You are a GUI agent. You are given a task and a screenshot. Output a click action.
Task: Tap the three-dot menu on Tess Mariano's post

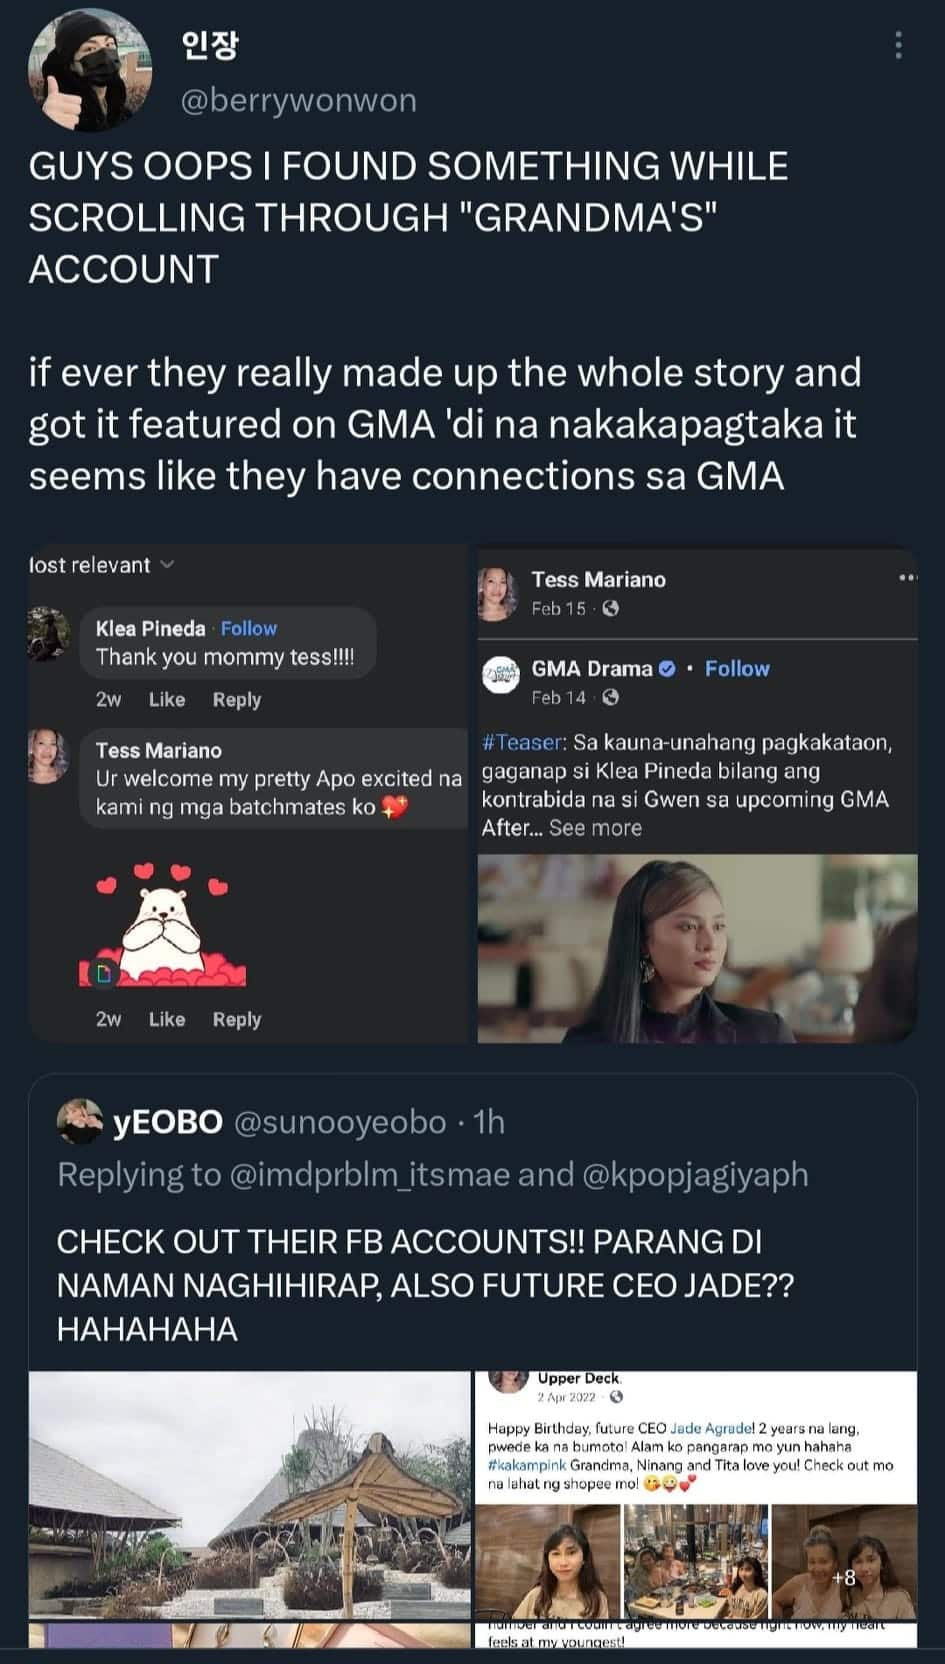tap(906, 578)
